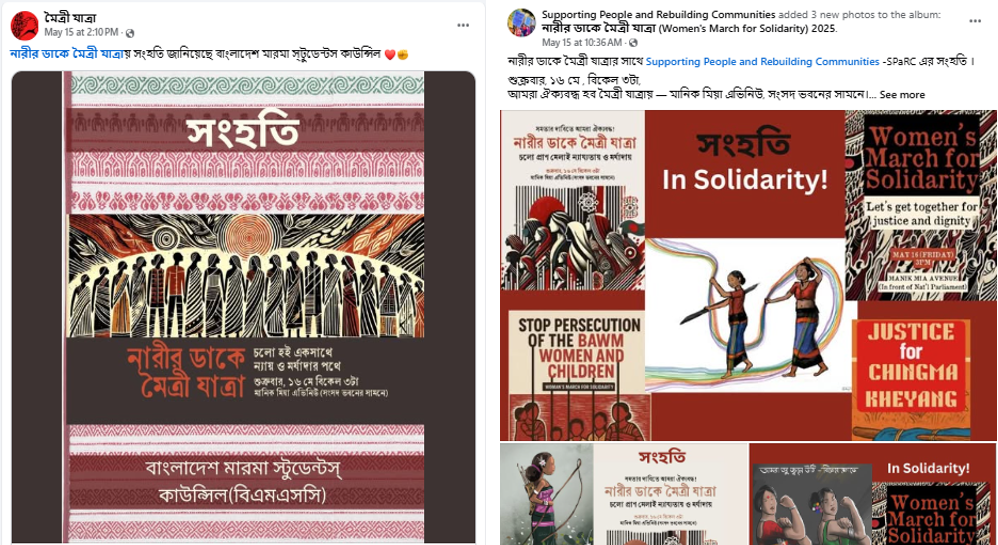
Task: Follow the Supporting People and Rebuilding Communities mention link
Action: click(763, 62)
